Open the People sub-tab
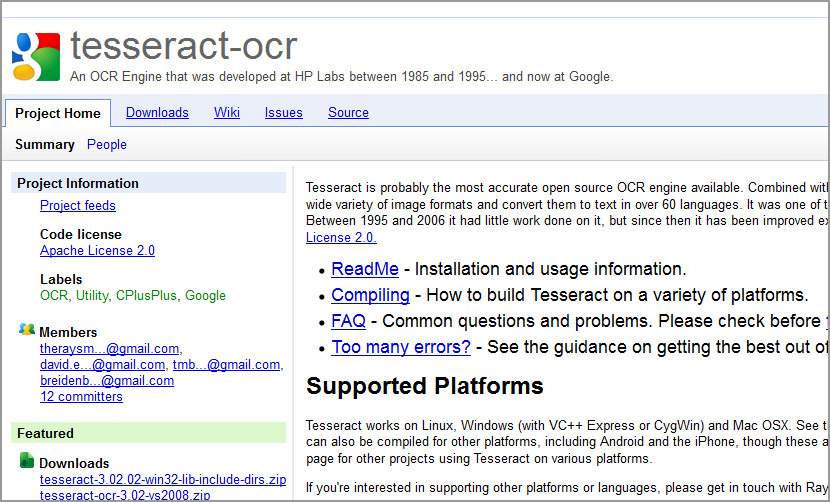The image size is (830, 502). [107, 145]
